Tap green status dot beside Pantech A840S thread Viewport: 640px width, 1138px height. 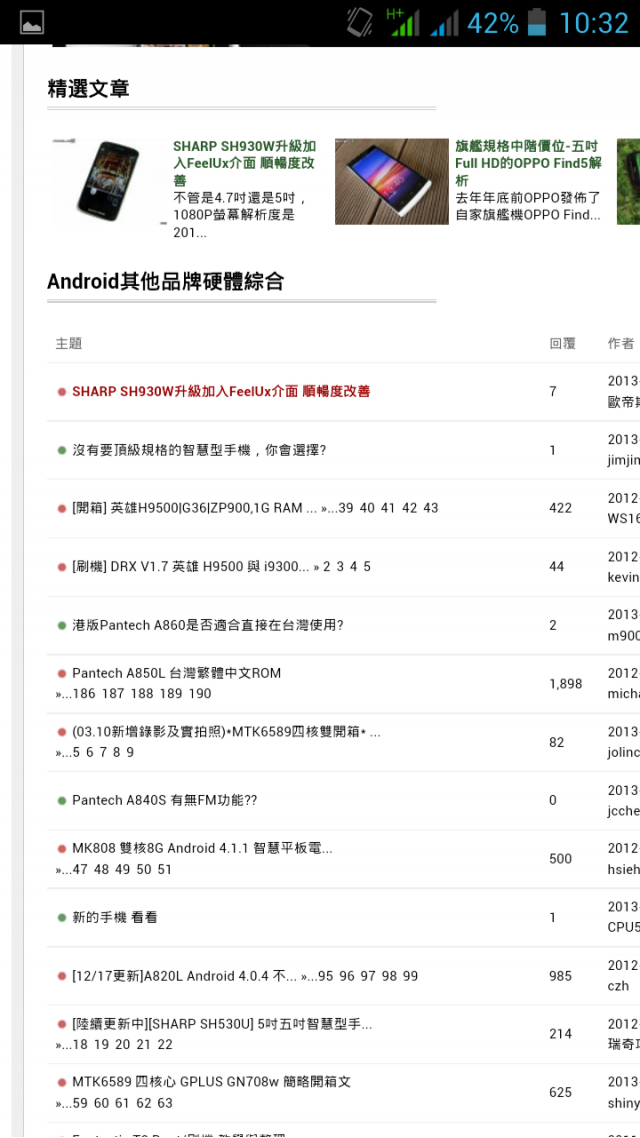coord(62,801)
